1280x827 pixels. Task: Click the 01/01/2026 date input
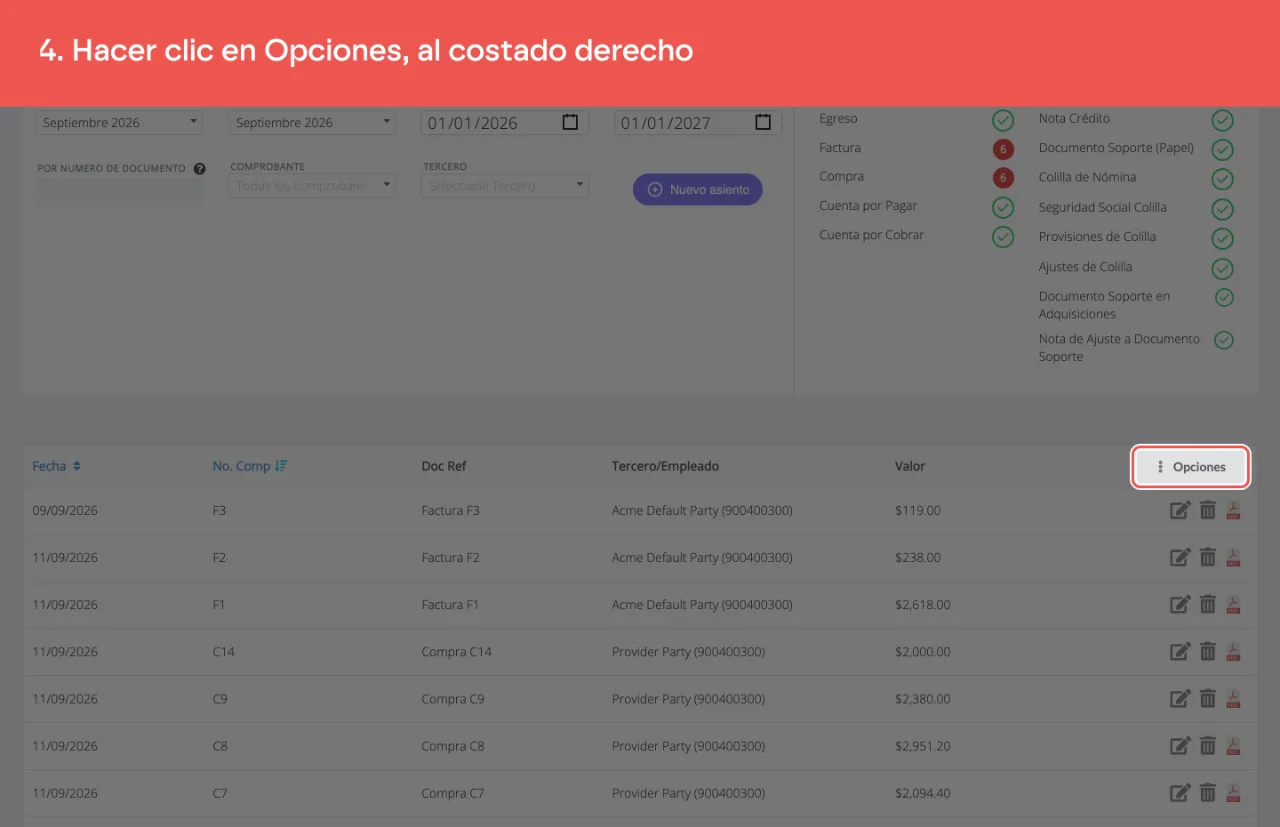click(504, 123)
